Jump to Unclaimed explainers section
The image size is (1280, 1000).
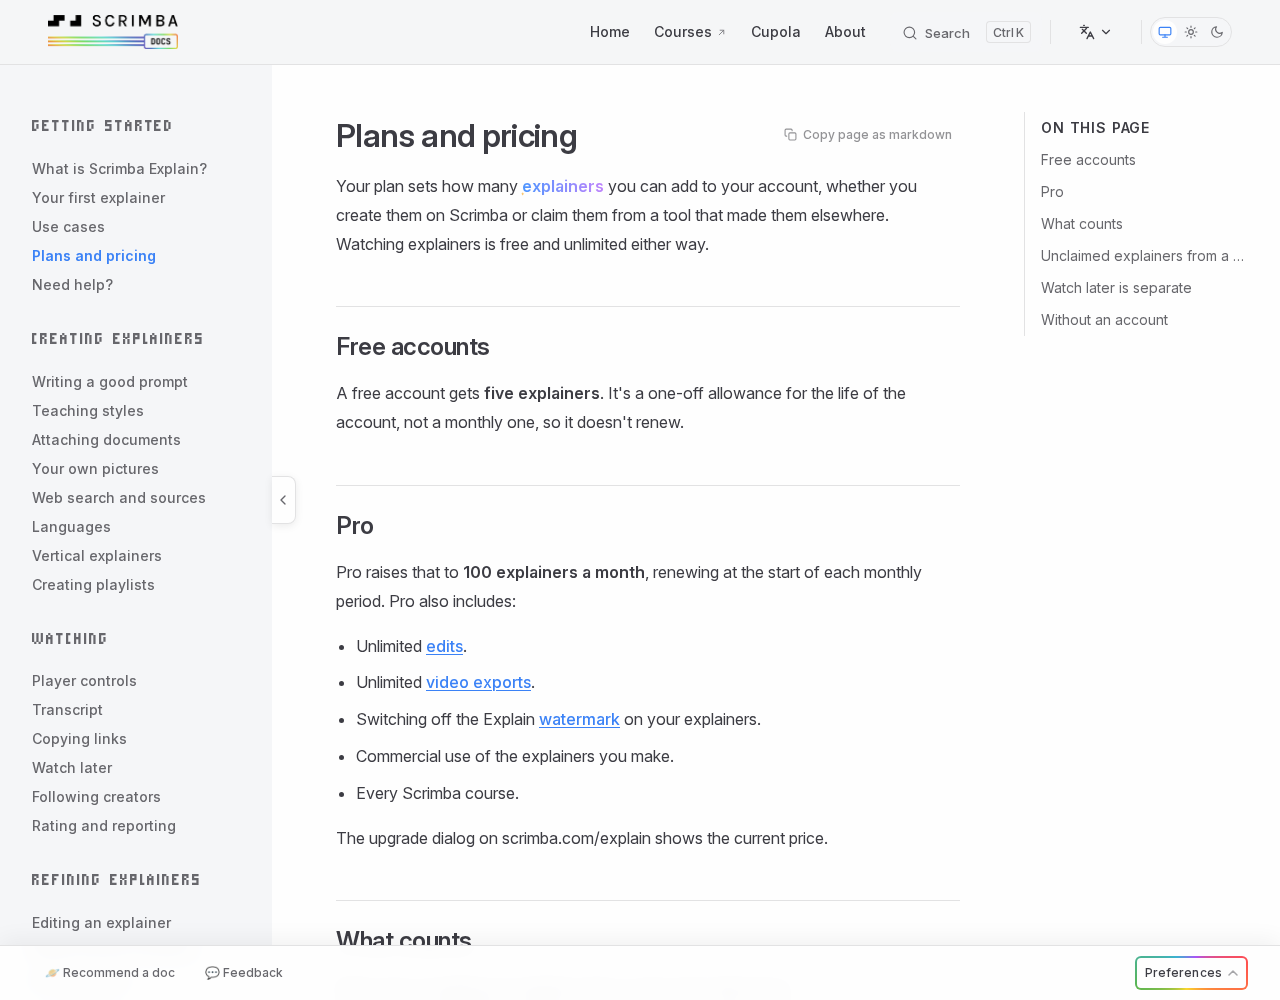pyautogui.click(x=1142, y=256)
